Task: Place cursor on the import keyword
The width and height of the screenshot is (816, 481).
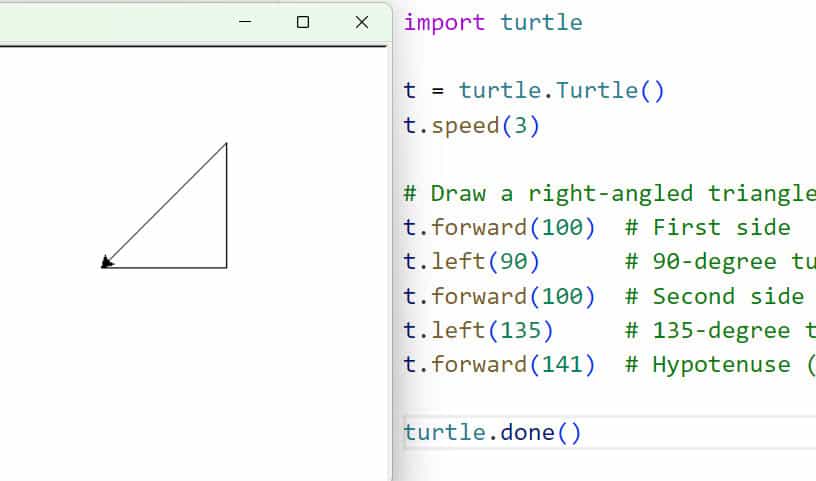Action: coord(444,23)
